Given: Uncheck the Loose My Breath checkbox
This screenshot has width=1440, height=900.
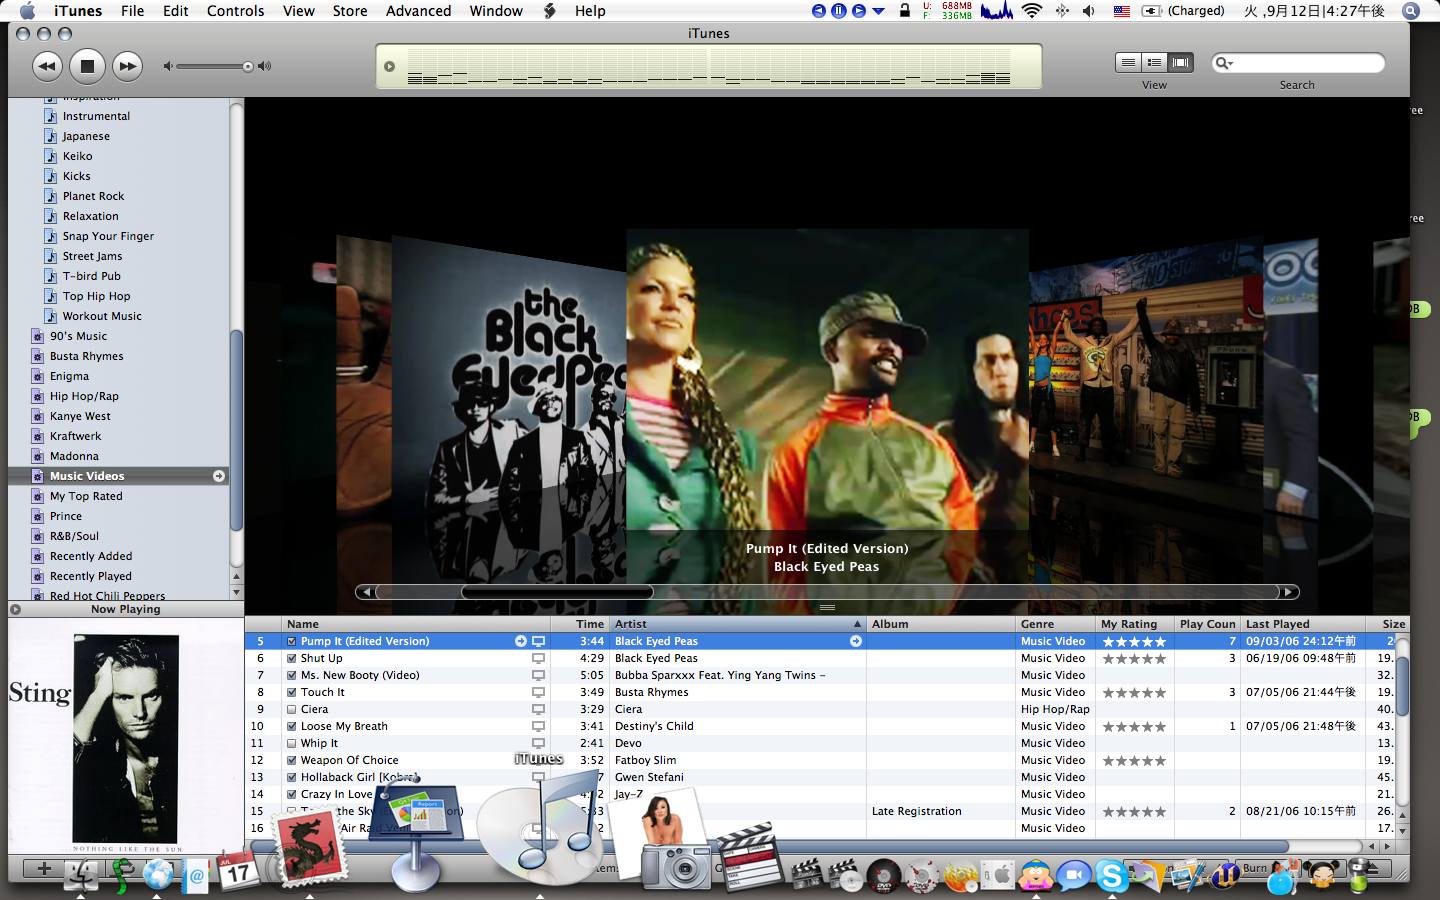Looking at the screenshot, I should (x=291, y=726).
